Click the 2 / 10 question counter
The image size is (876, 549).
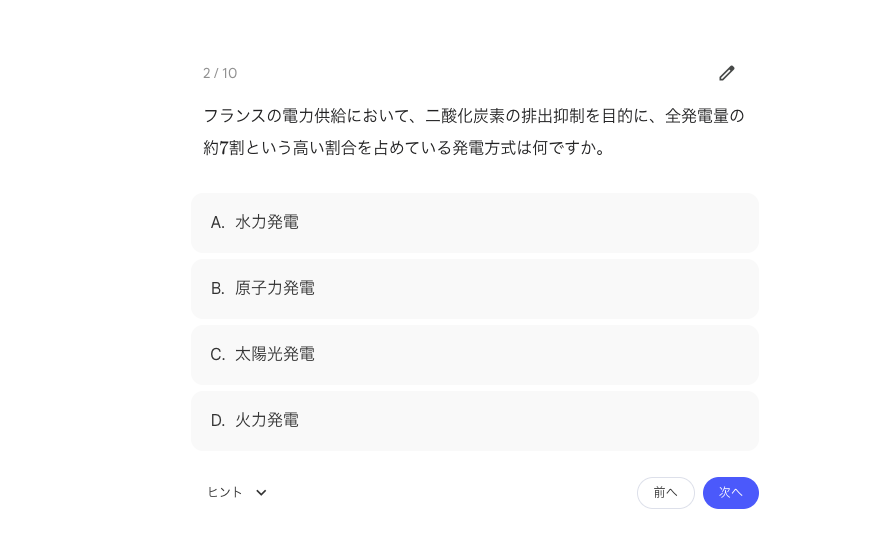(220, 73)
